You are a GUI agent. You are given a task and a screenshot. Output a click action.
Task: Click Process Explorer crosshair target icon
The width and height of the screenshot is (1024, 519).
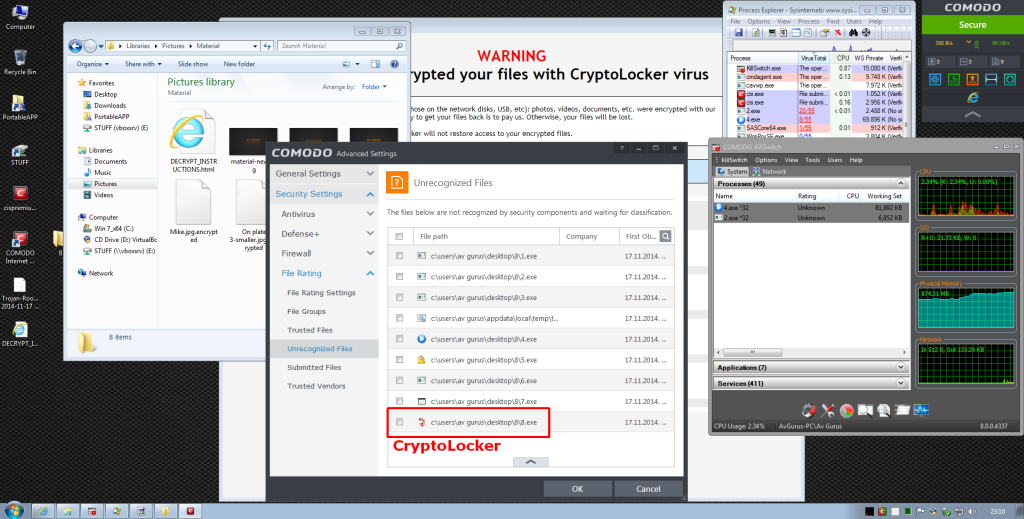(866, 32)
